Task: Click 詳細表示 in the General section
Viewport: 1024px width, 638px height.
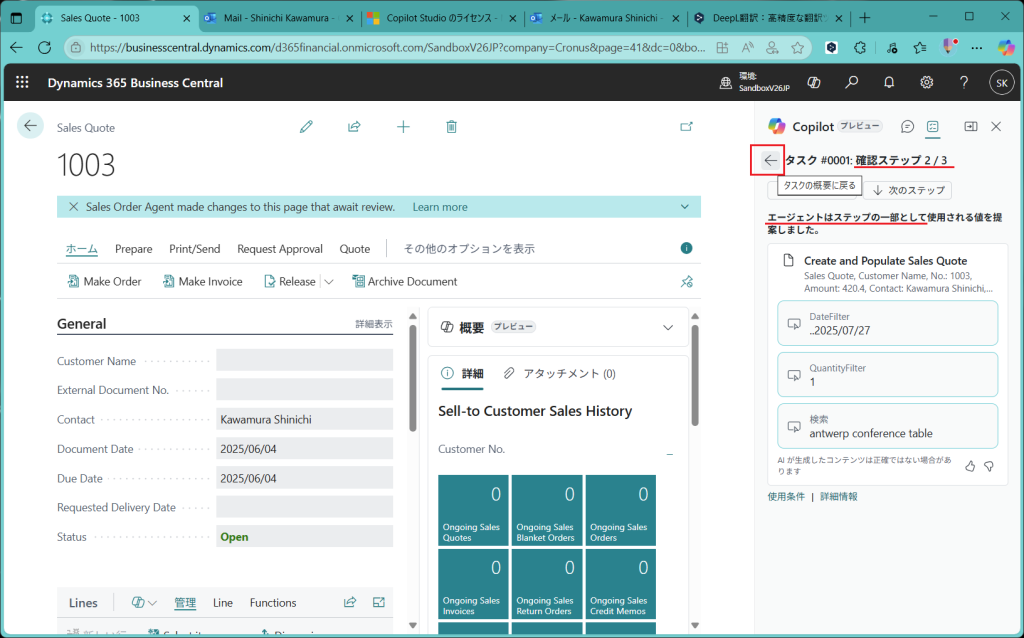Action: coord(374,324)
